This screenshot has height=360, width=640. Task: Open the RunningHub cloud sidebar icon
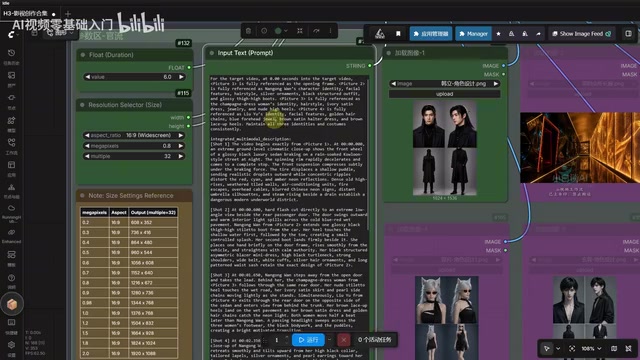(11, 208)
